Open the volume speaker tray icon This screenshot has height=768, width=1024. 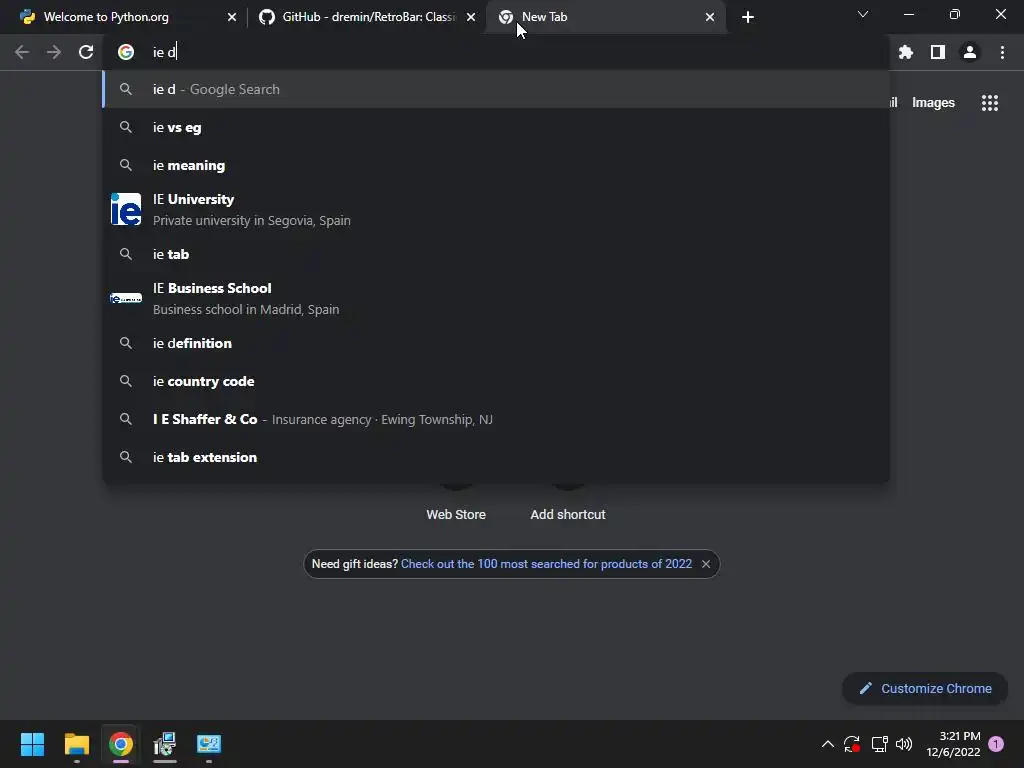[x=904, y=744]
